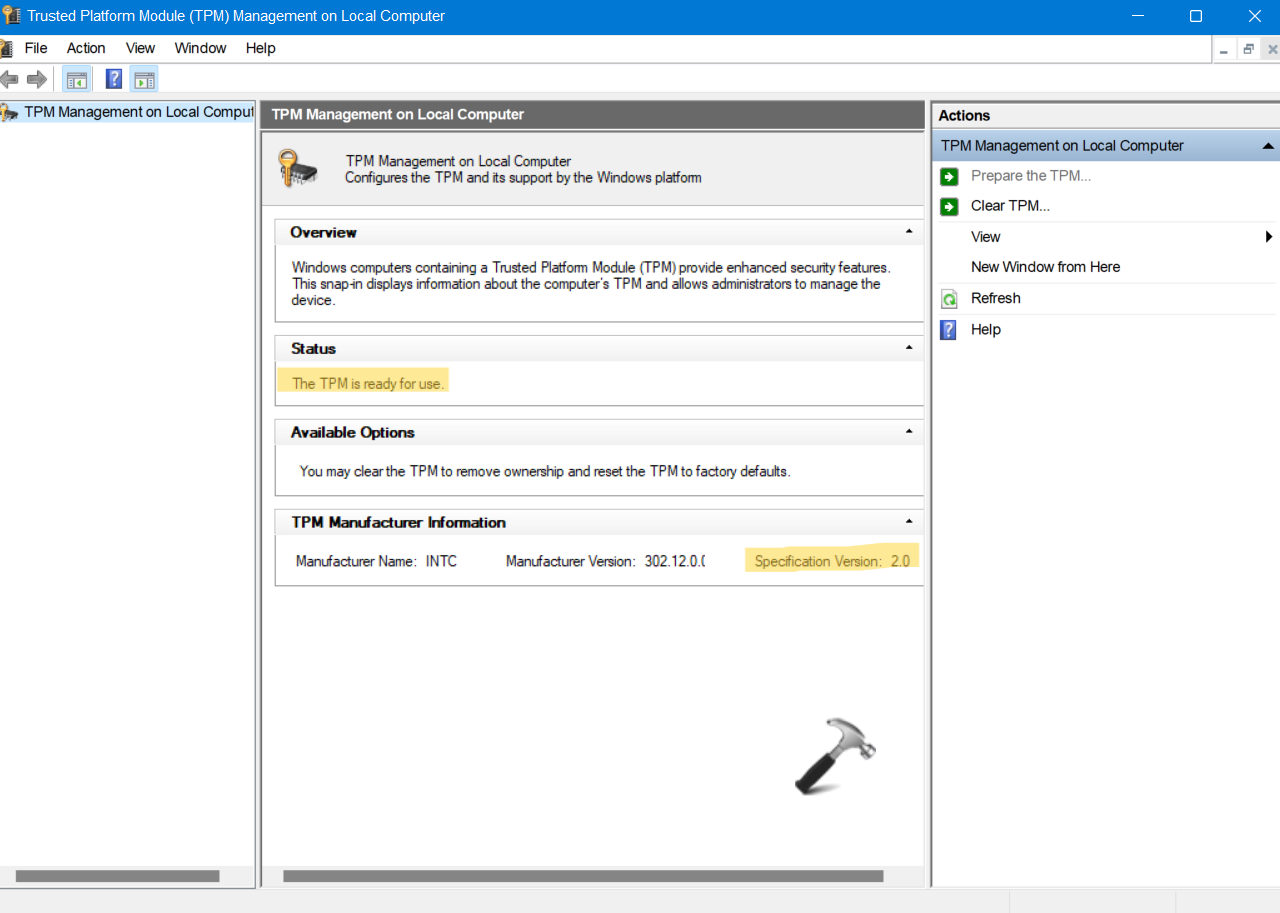The height and width of the screenshot is (913, 1280).
Task: Open the Action menu
Action: 86,48
